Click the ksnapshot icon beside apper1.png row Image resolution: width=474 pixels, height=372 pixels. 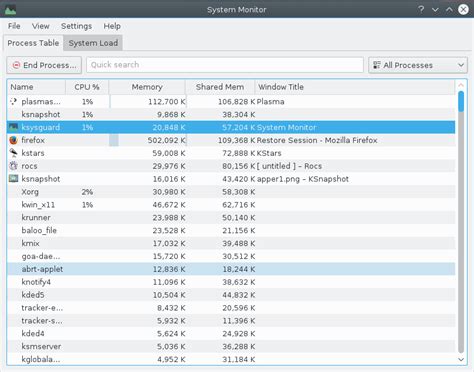pos(13,179)
